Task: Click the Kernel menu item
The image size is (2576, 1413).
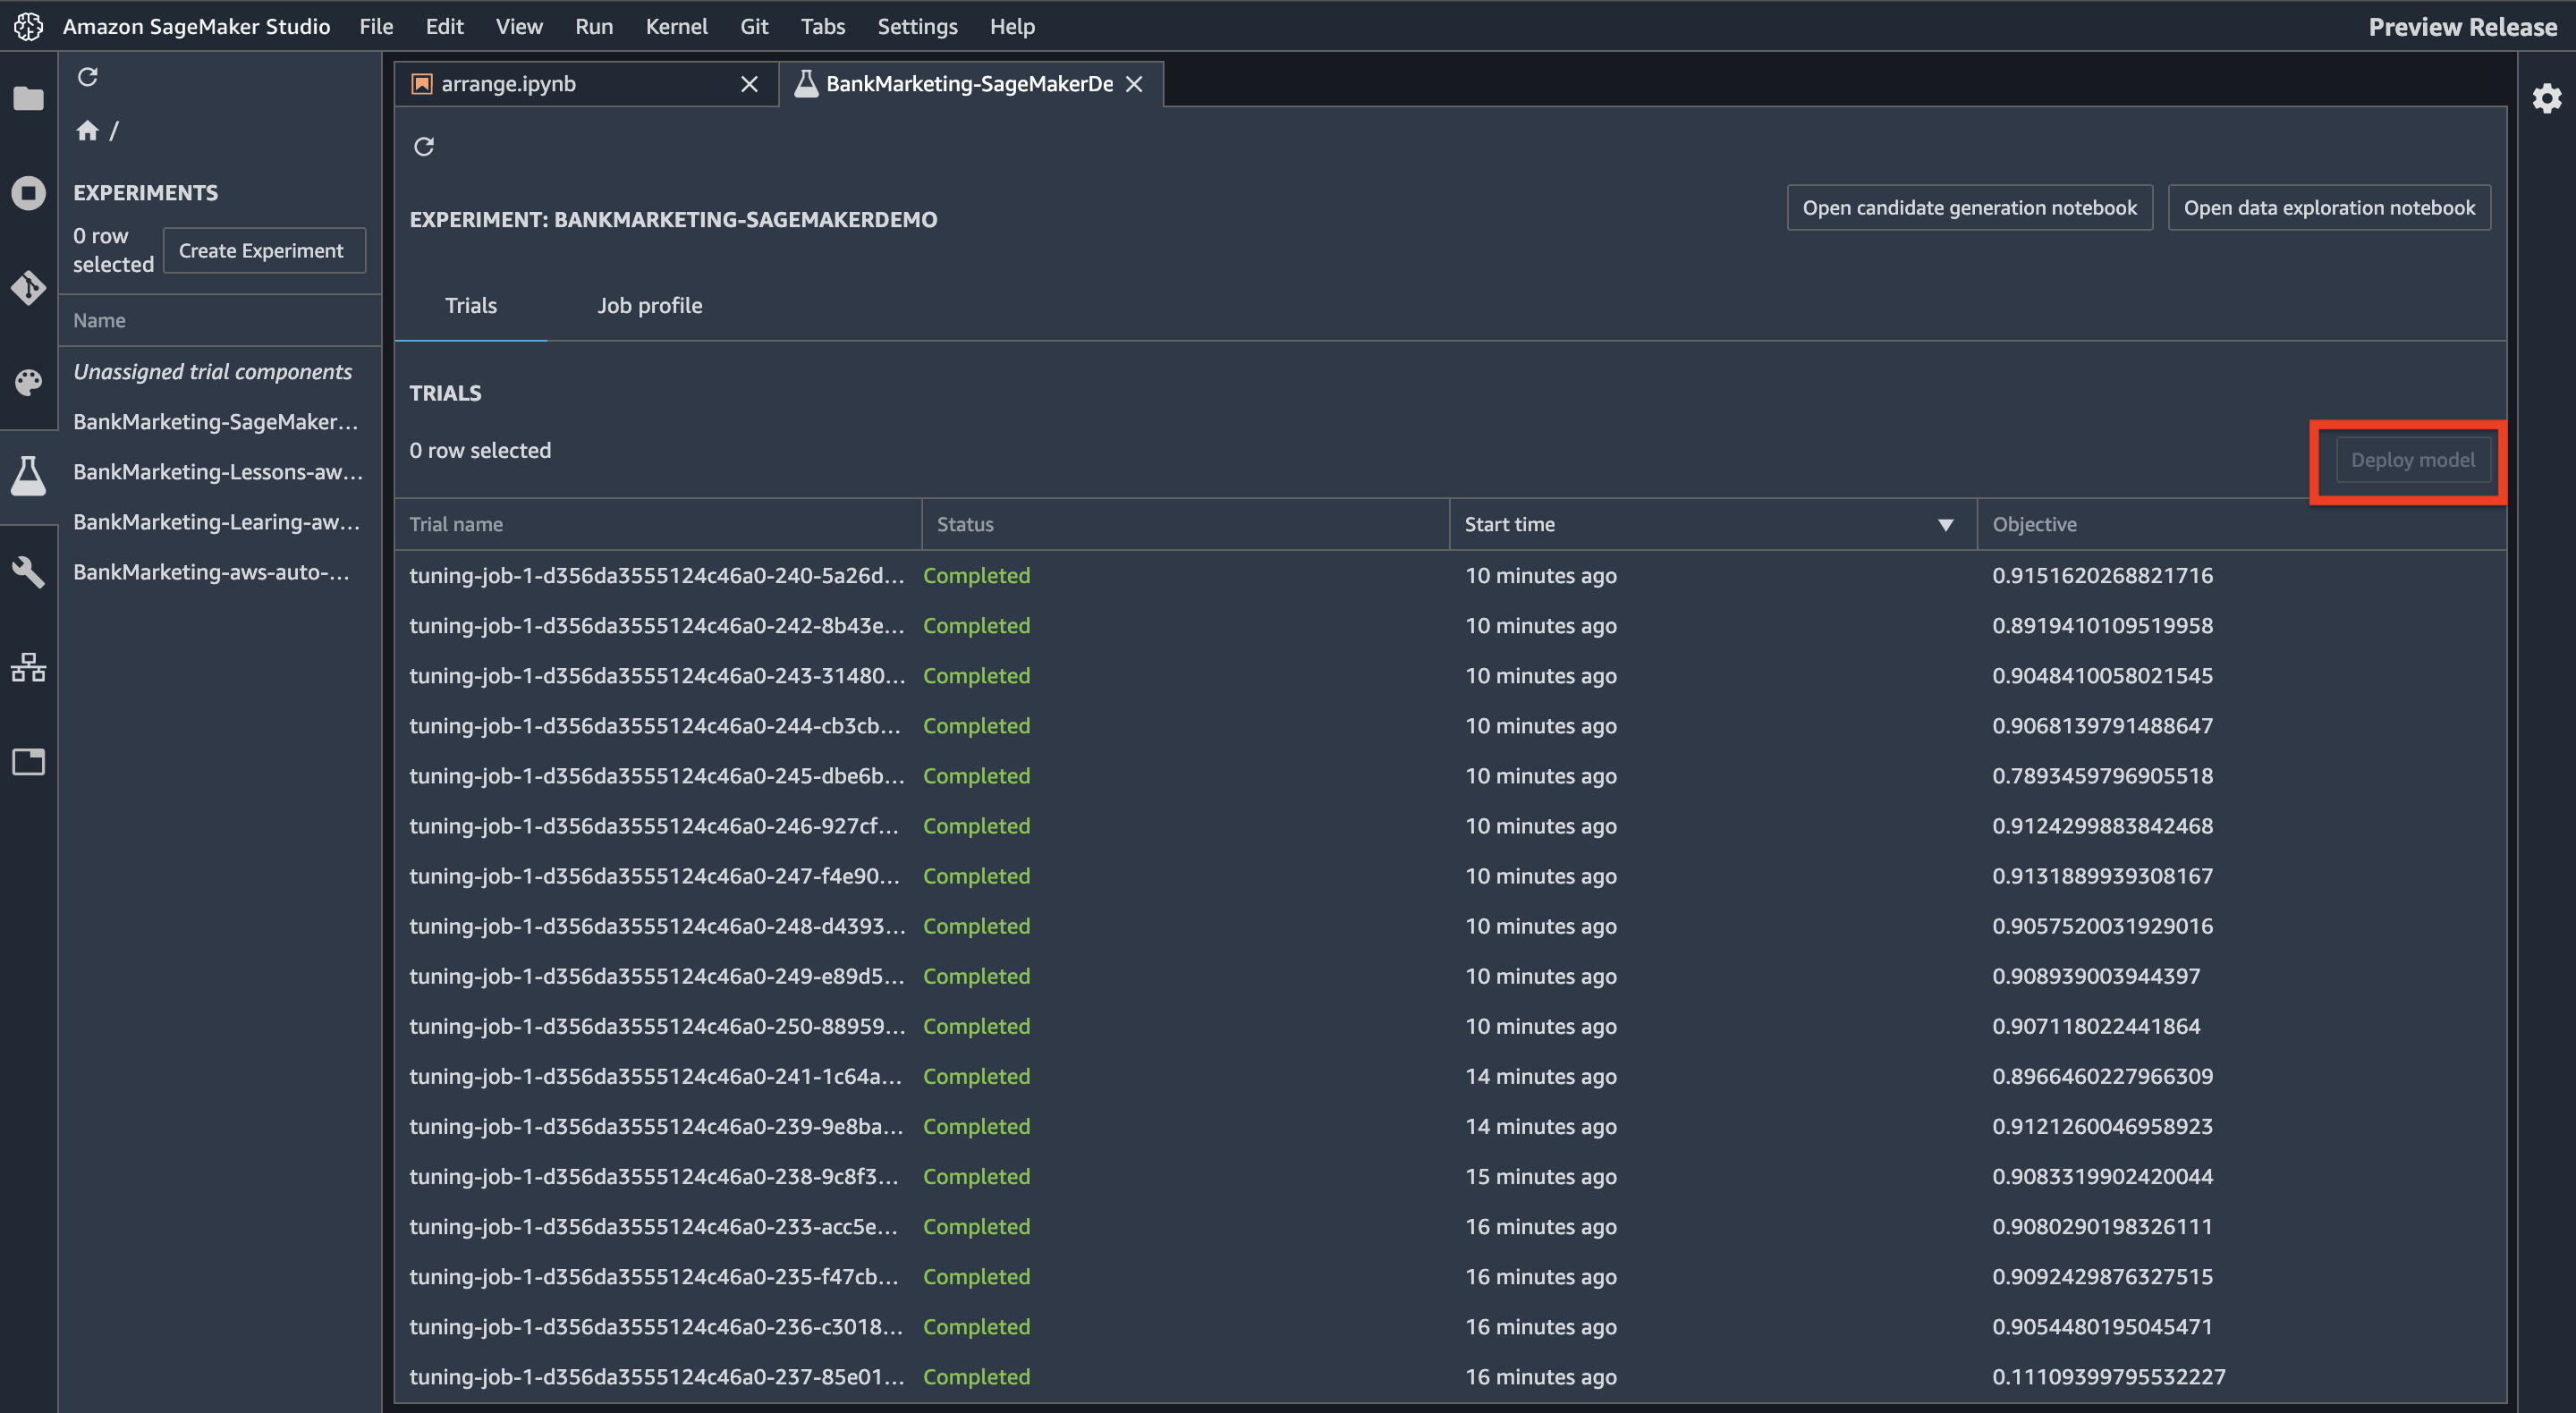Action: pyautogui.click(x=676, y=24)
